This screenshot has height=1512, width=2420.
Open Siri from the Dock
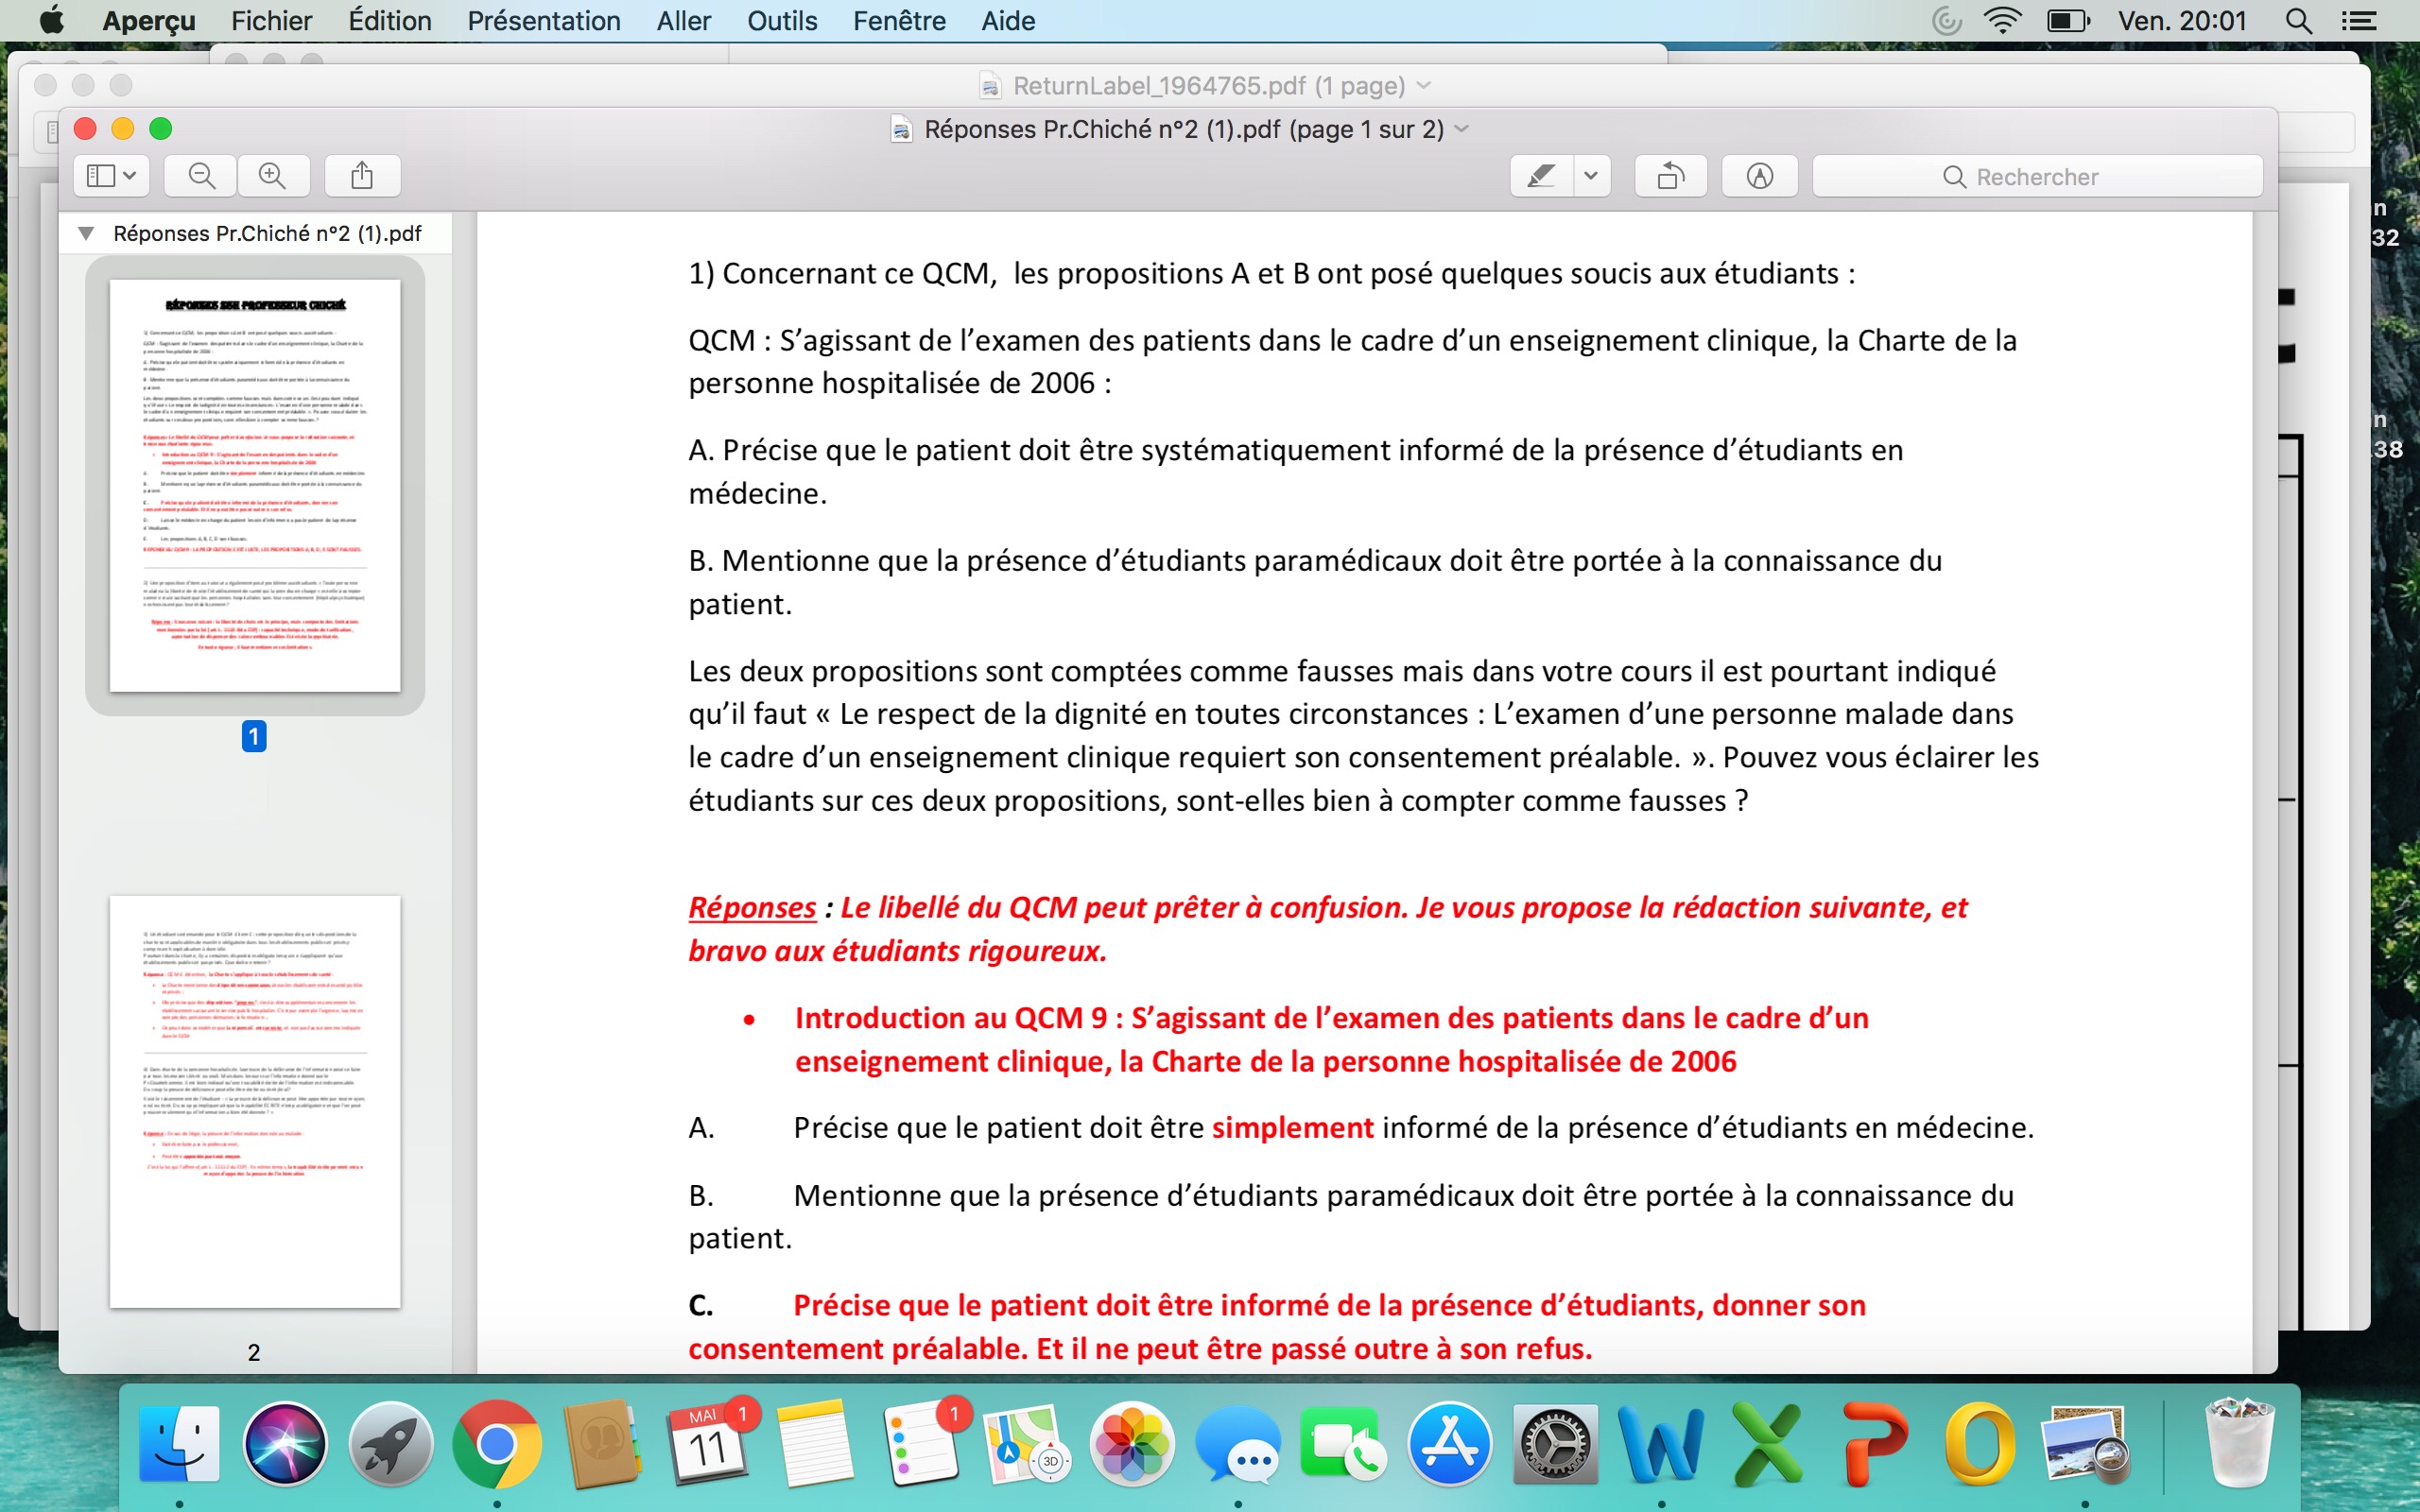(x=285, y=1444)
